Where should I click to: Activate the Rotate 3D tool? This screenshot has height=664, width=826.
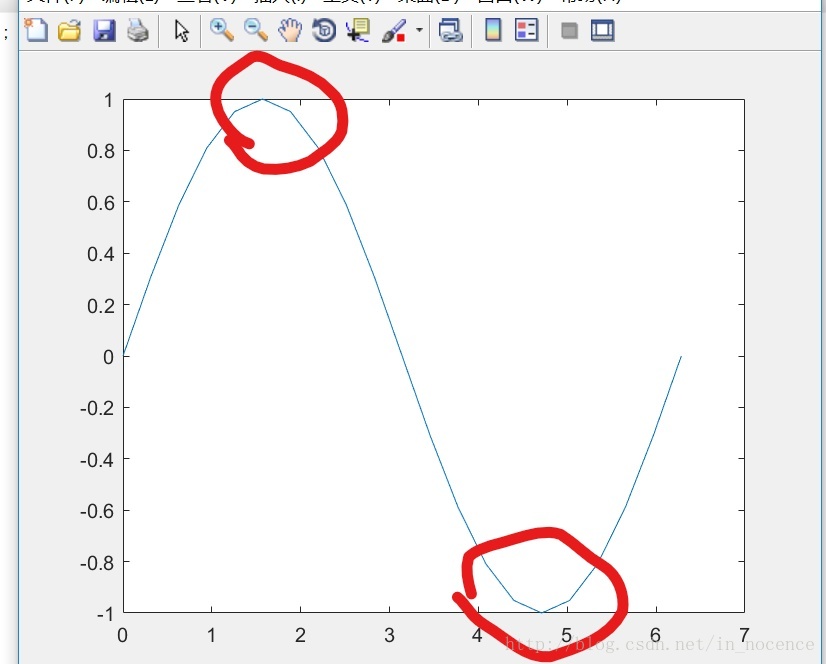[324, 31]
